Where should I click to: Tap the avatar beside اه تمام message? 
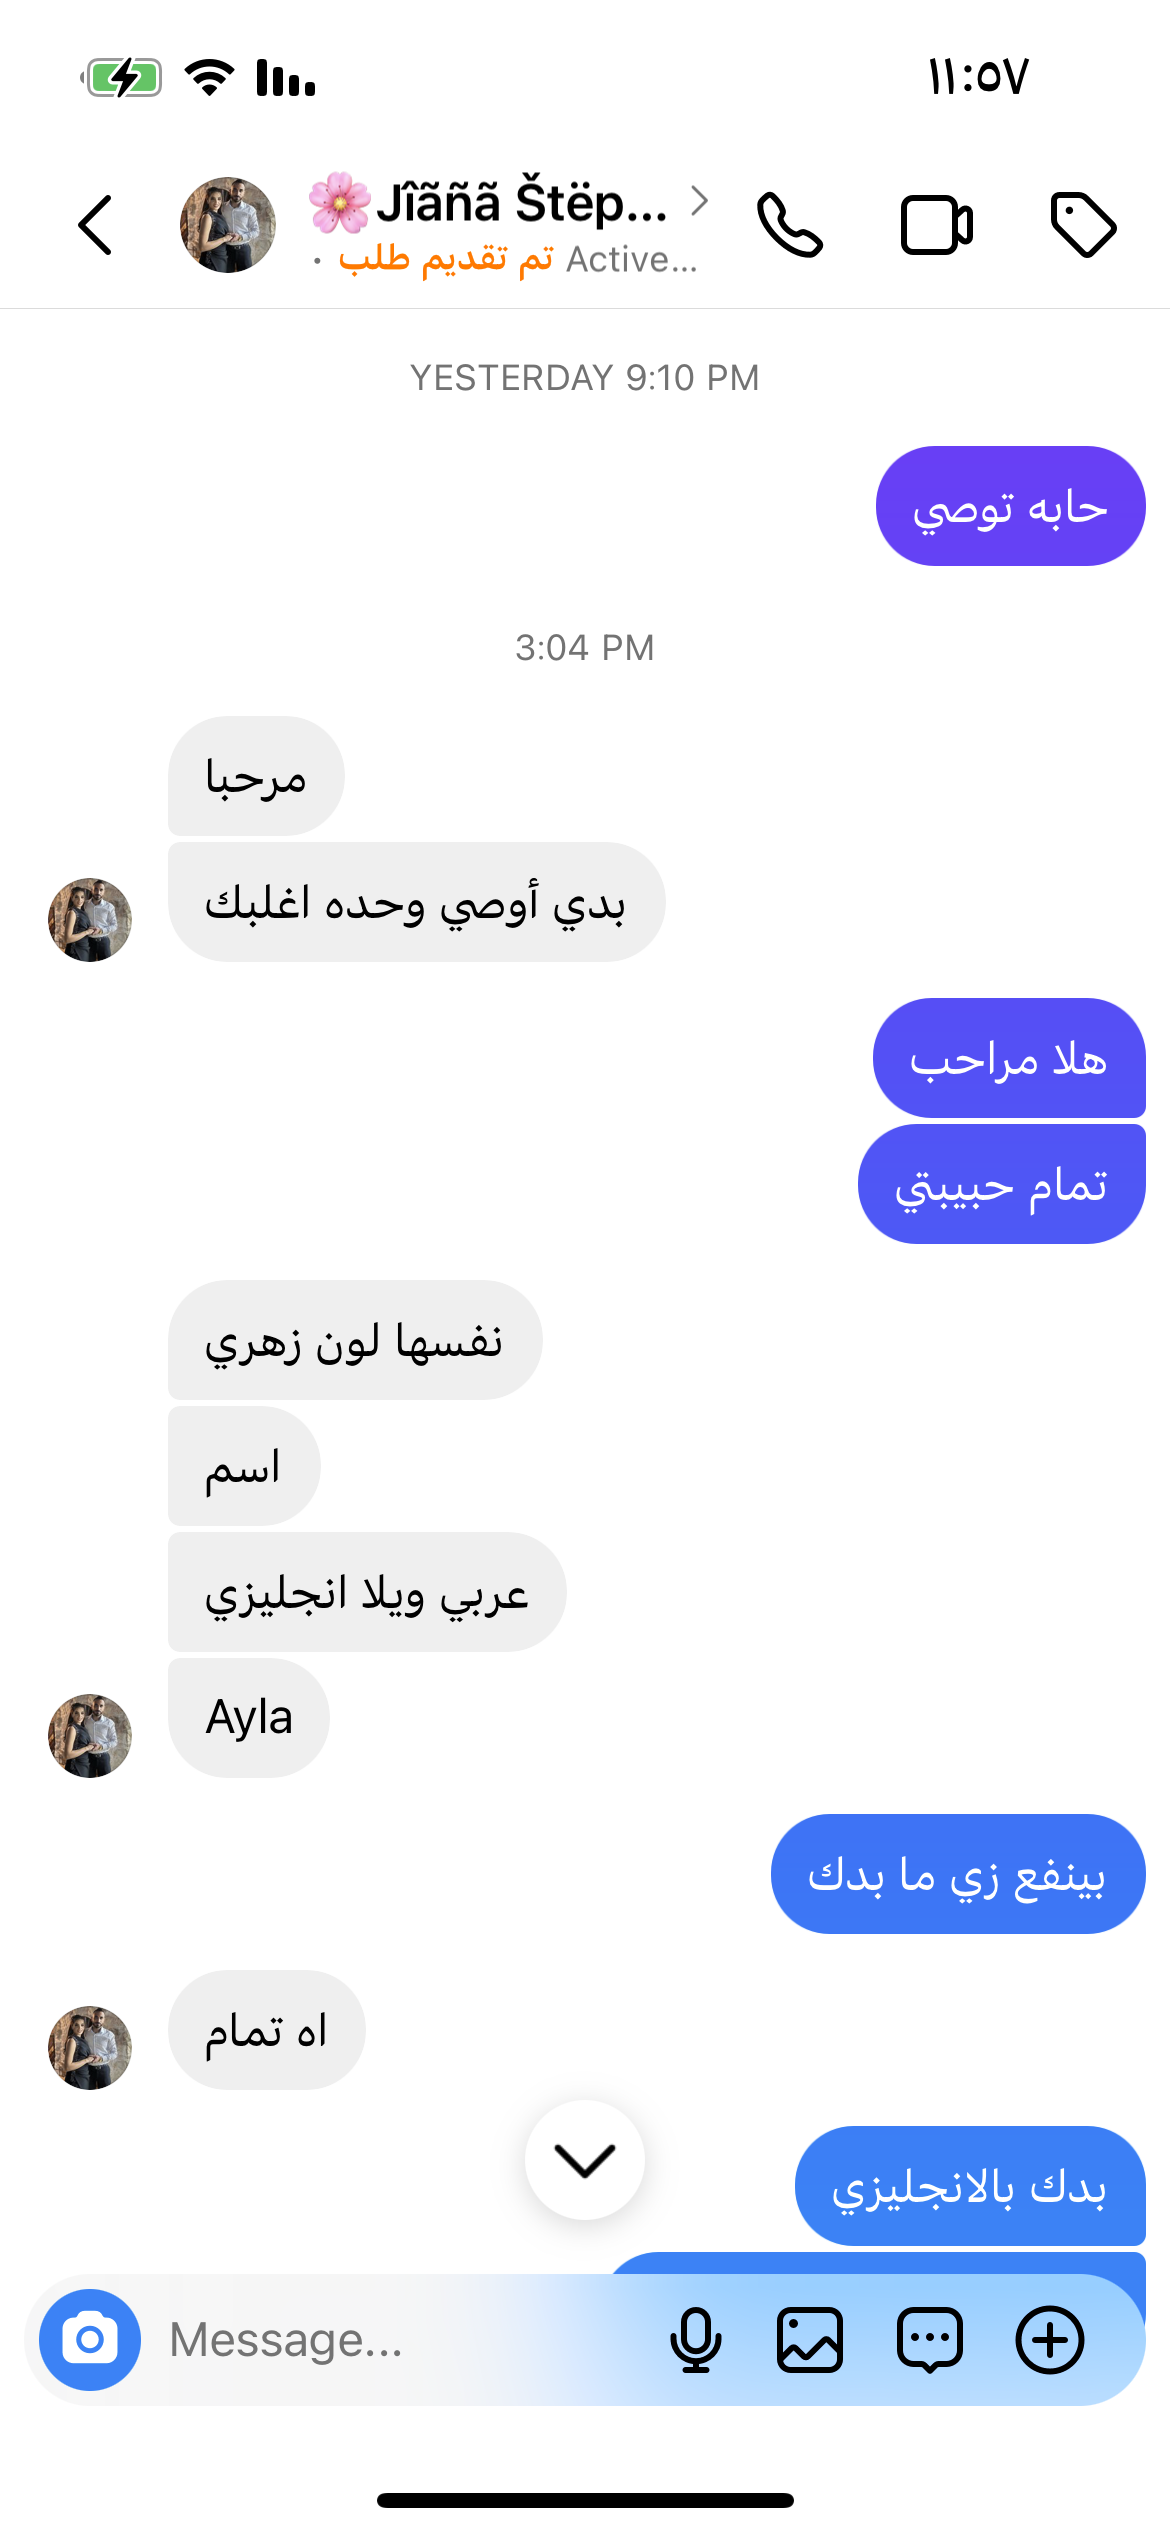[90, 2048]
